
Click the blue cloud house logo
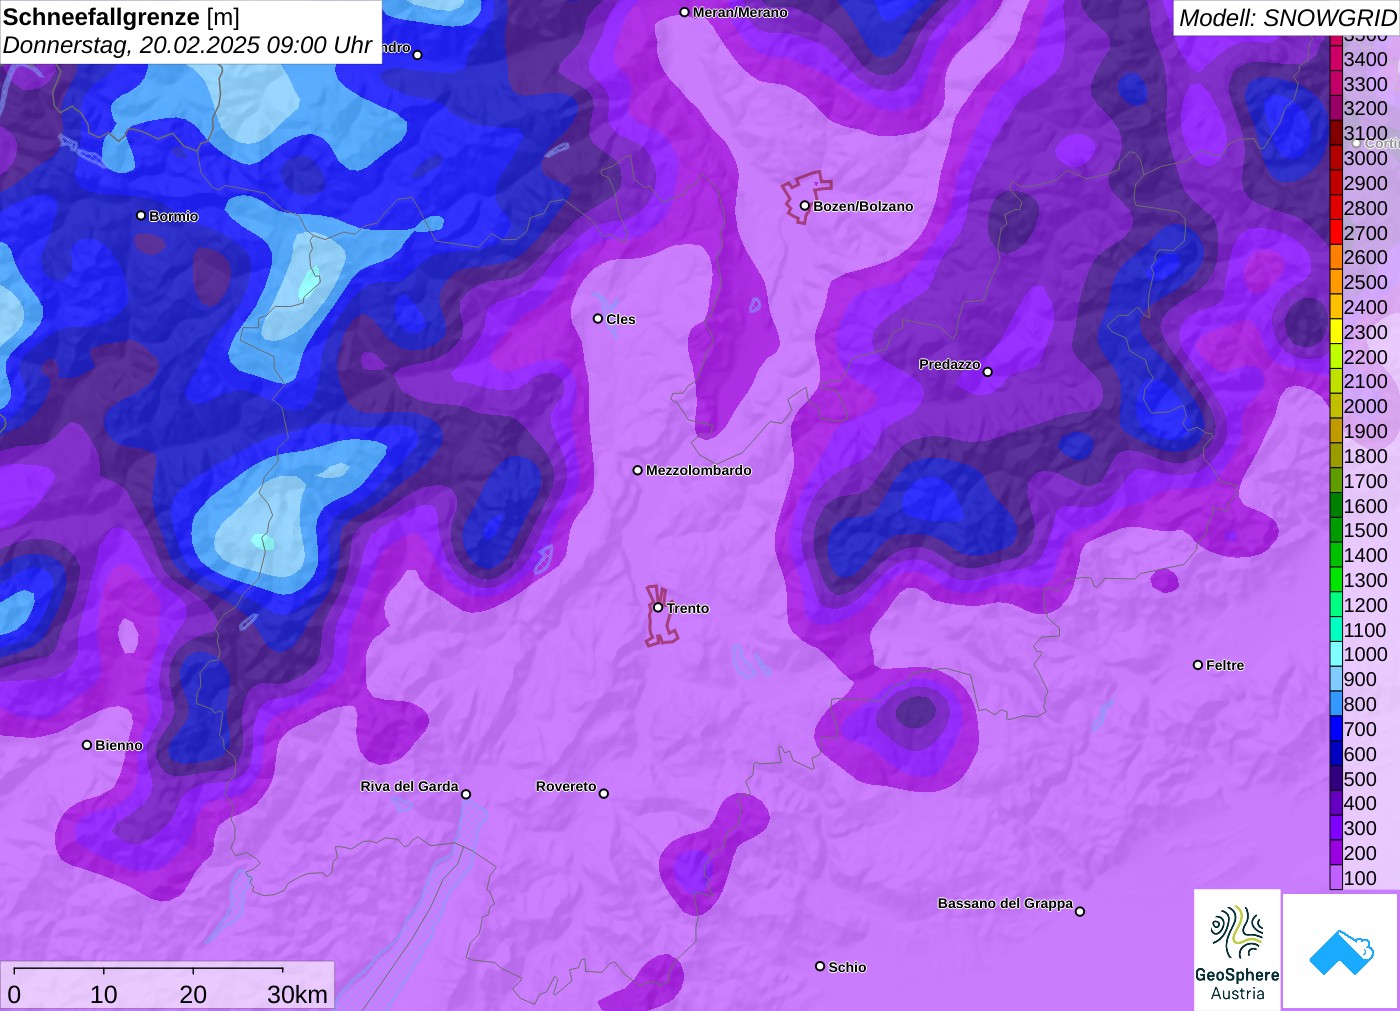[x=1341, y=951]
